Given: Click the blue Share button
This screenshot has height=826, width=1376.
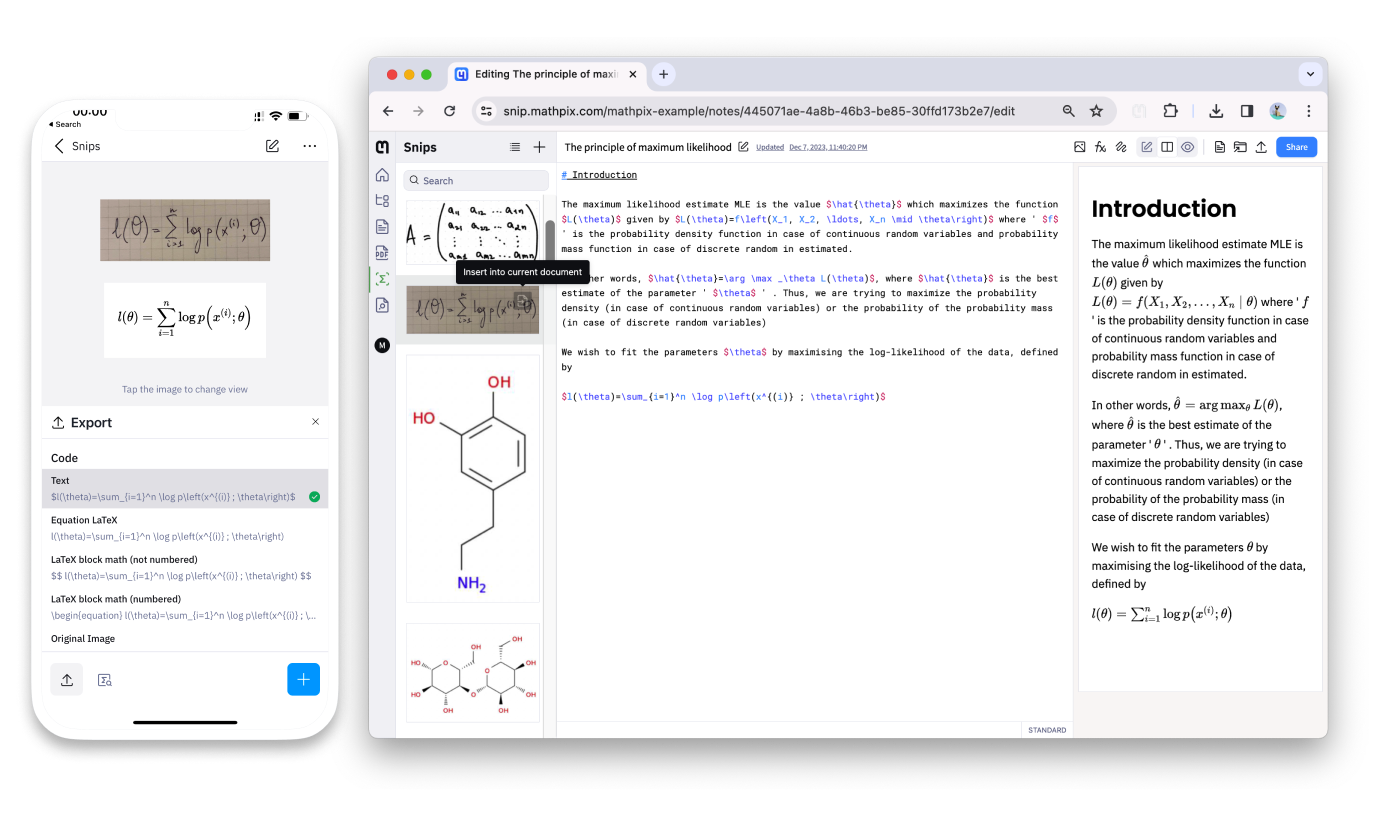Looking at the screenshot, I should (1296, 146).
